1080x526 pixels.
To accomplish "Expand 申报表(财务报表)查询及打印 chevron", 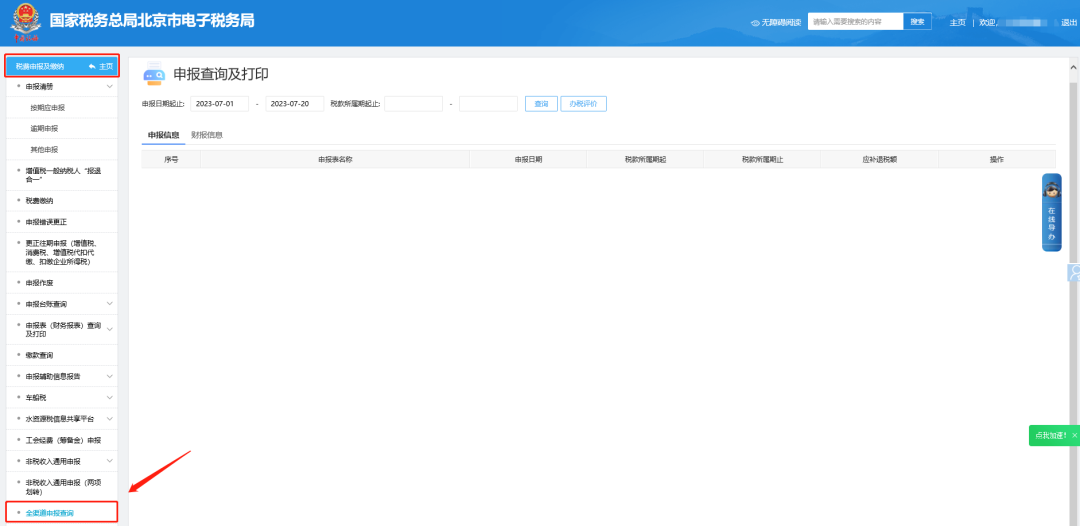I will click(110, 329).
